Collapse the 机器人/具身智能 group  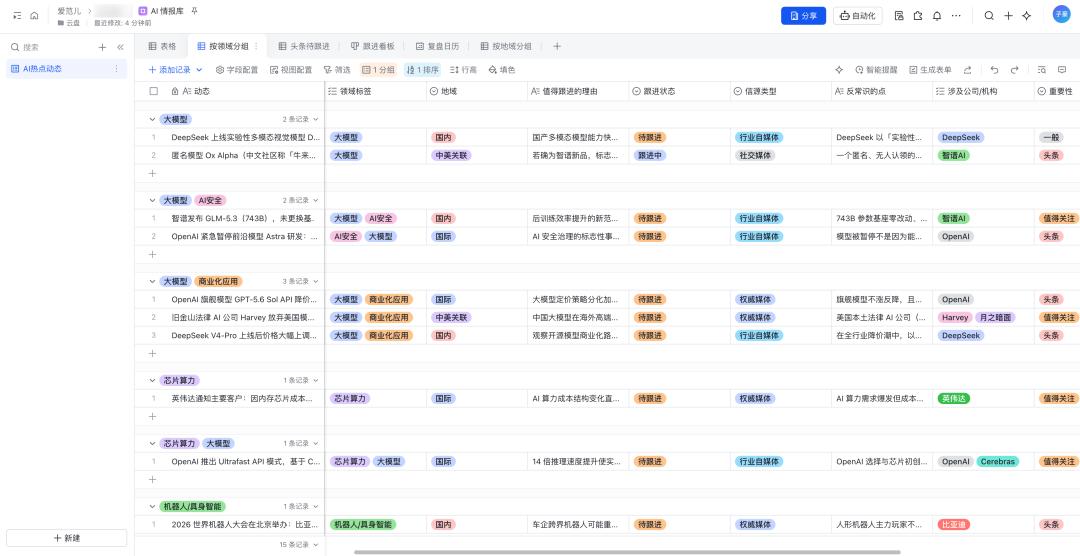click(x=153, y=506)
